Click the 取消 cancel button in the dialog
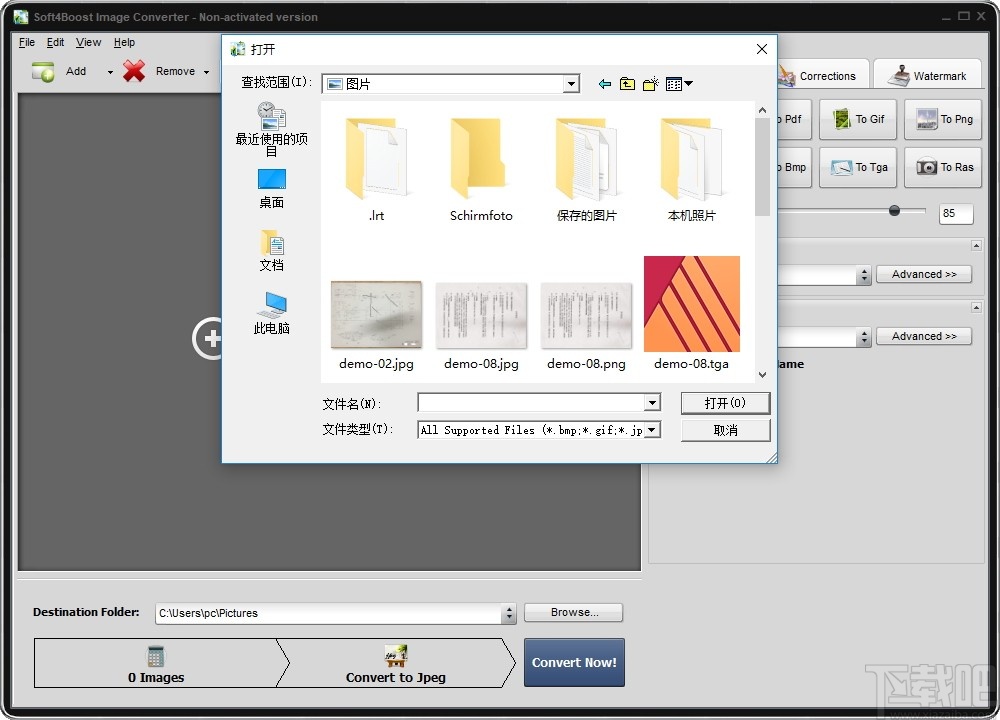The height and width of the screenshot is (720, 1000). pyautogui.click(x=725, y=430)
